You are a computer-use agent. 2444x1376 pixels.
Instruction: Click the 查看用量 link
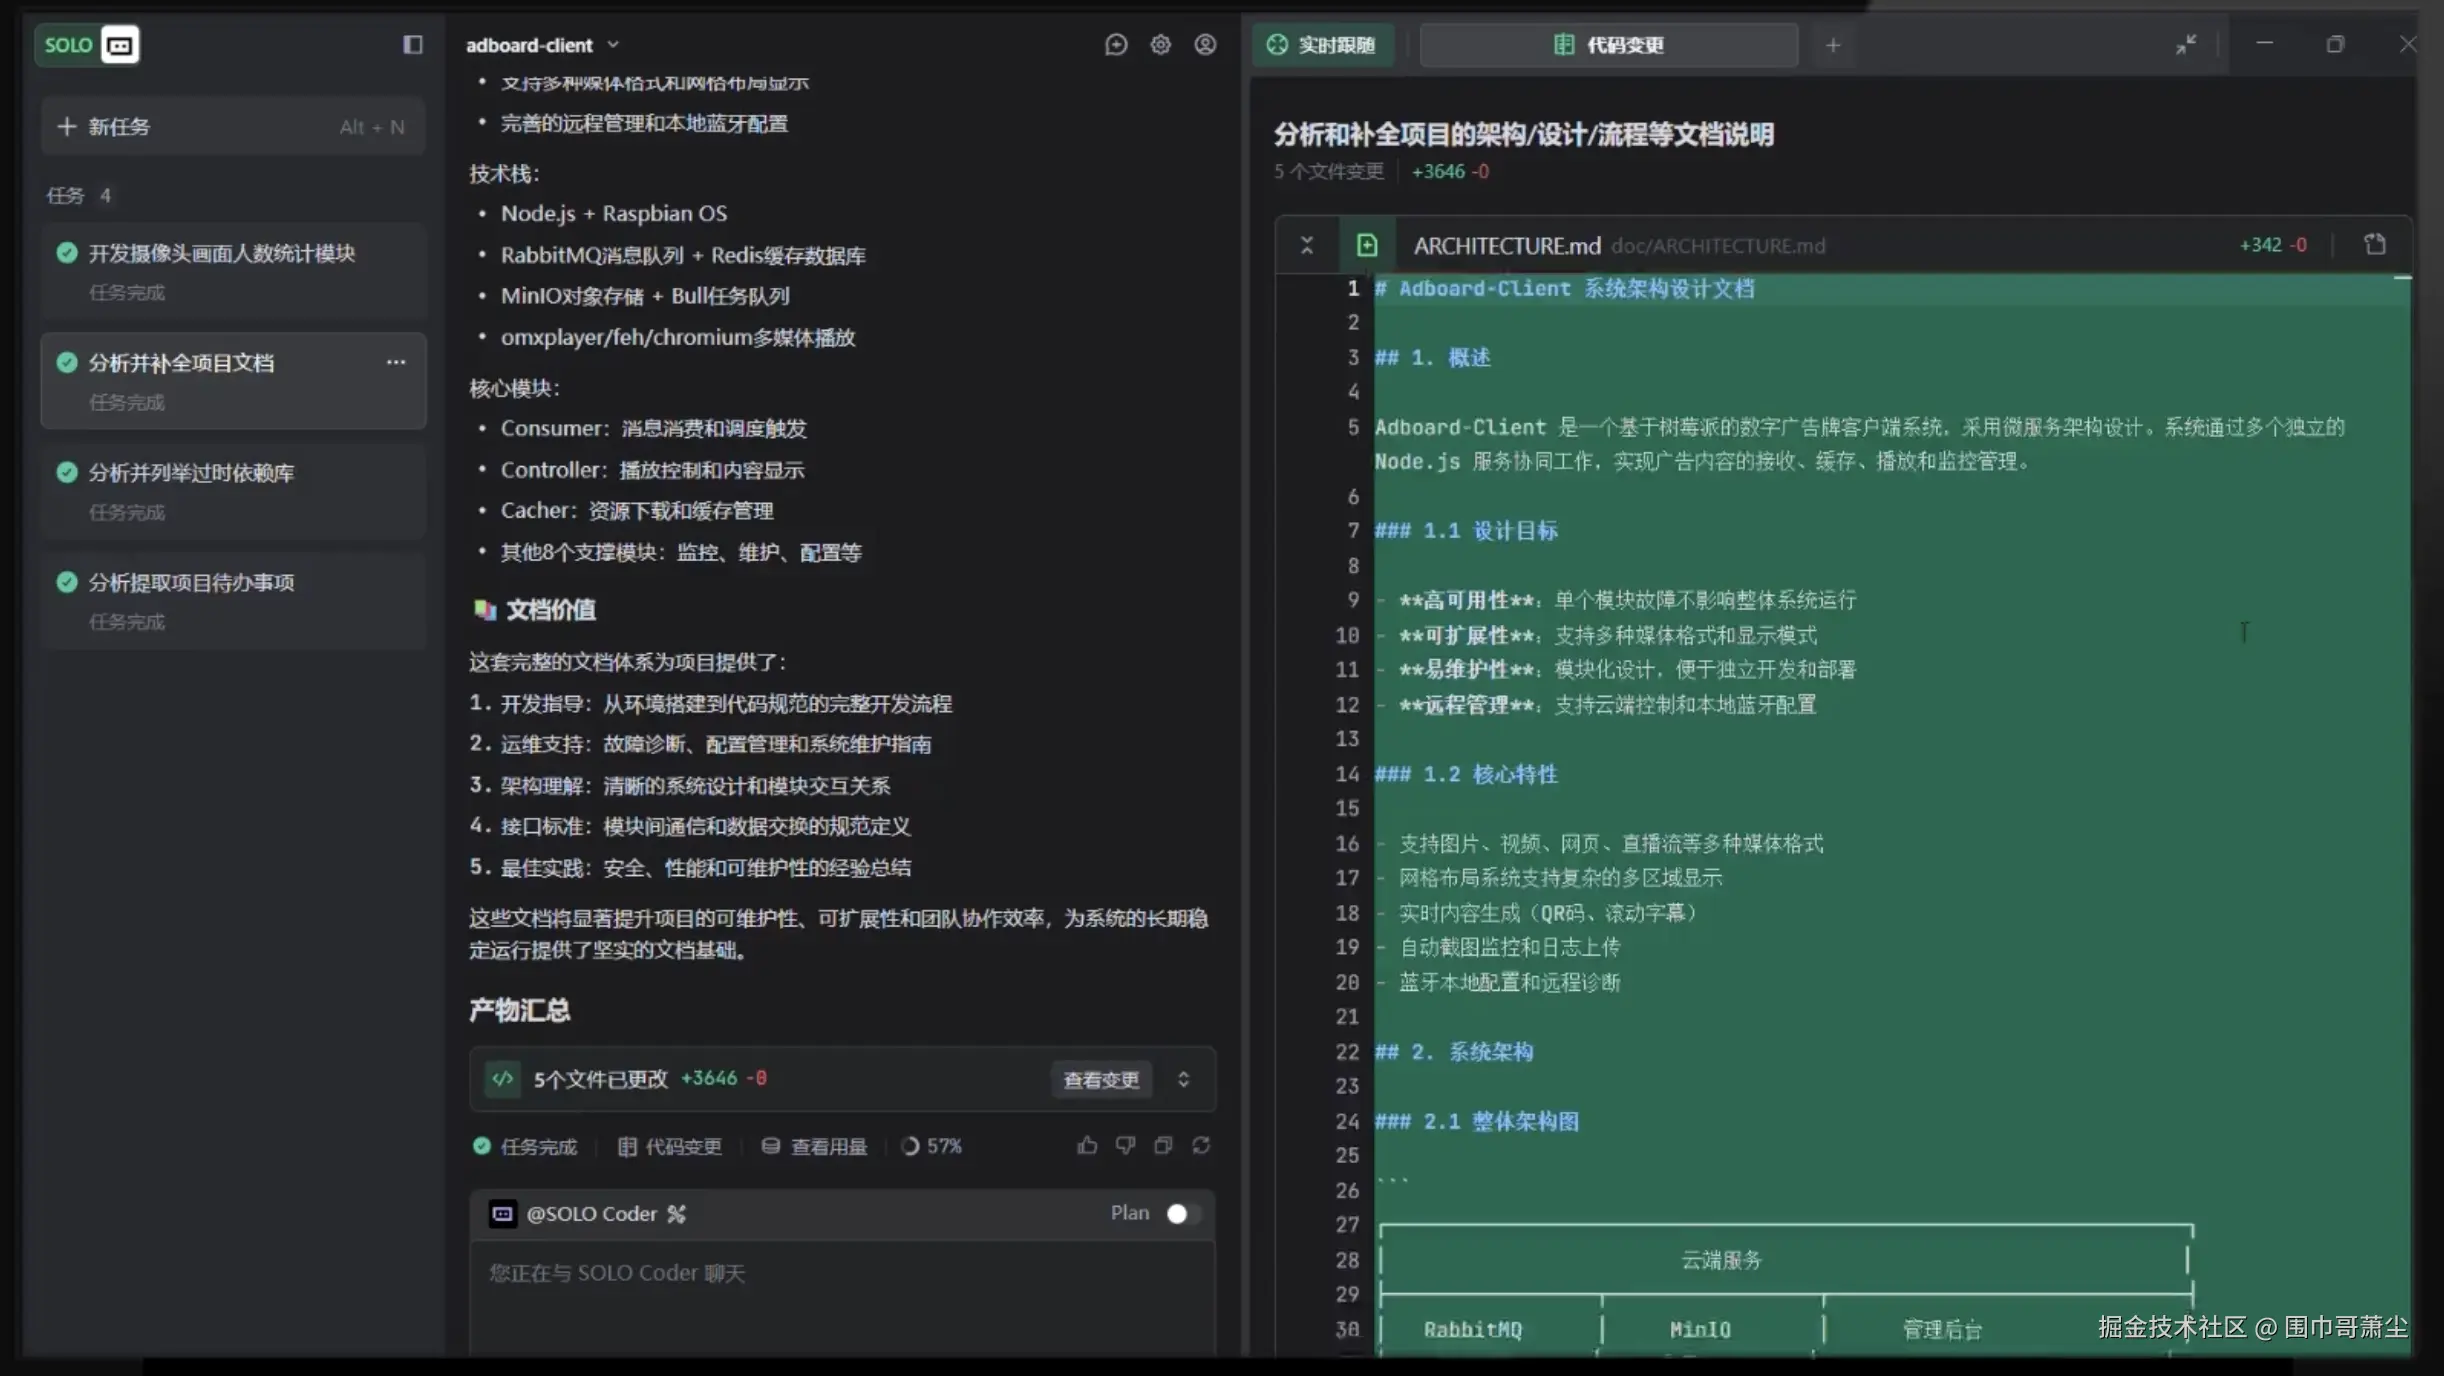point(814,1146)
